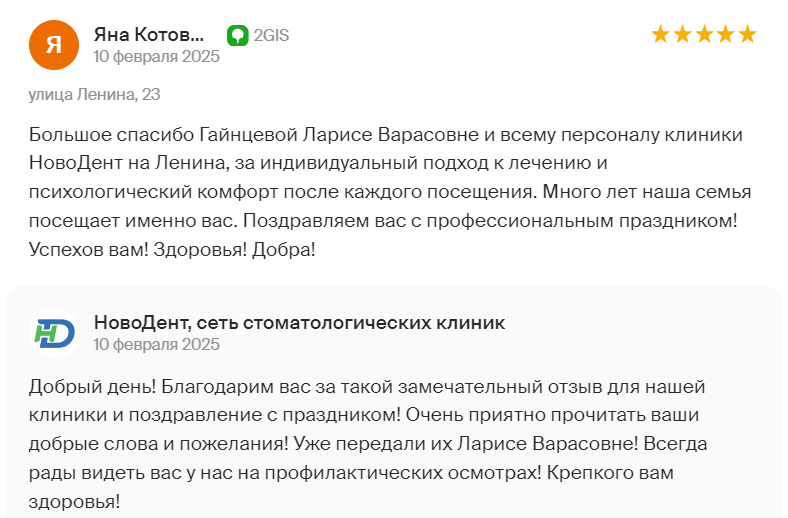The width and height of the screenshot is (788, 518).
Task: Click the phrase профессиональным праздником in the review
Action: [x=581, y=221]
